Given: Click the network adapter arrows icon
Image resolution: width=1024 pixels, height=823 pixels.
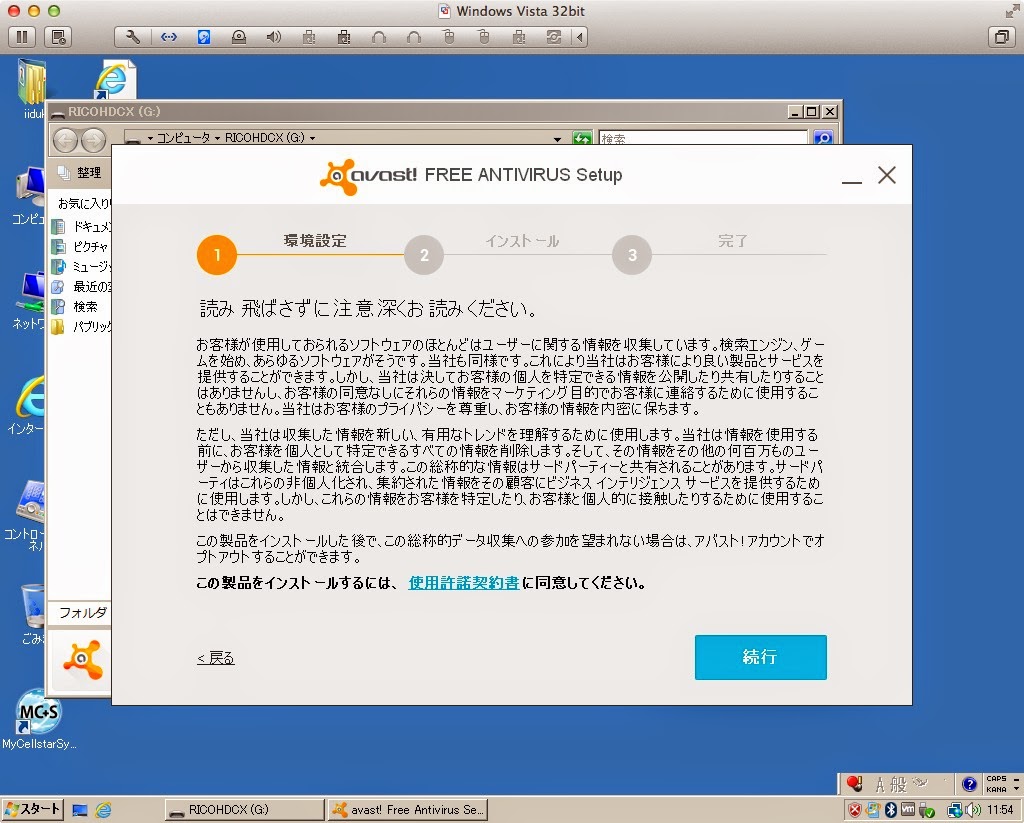Looking at the screenshot, I should [168, 37].
